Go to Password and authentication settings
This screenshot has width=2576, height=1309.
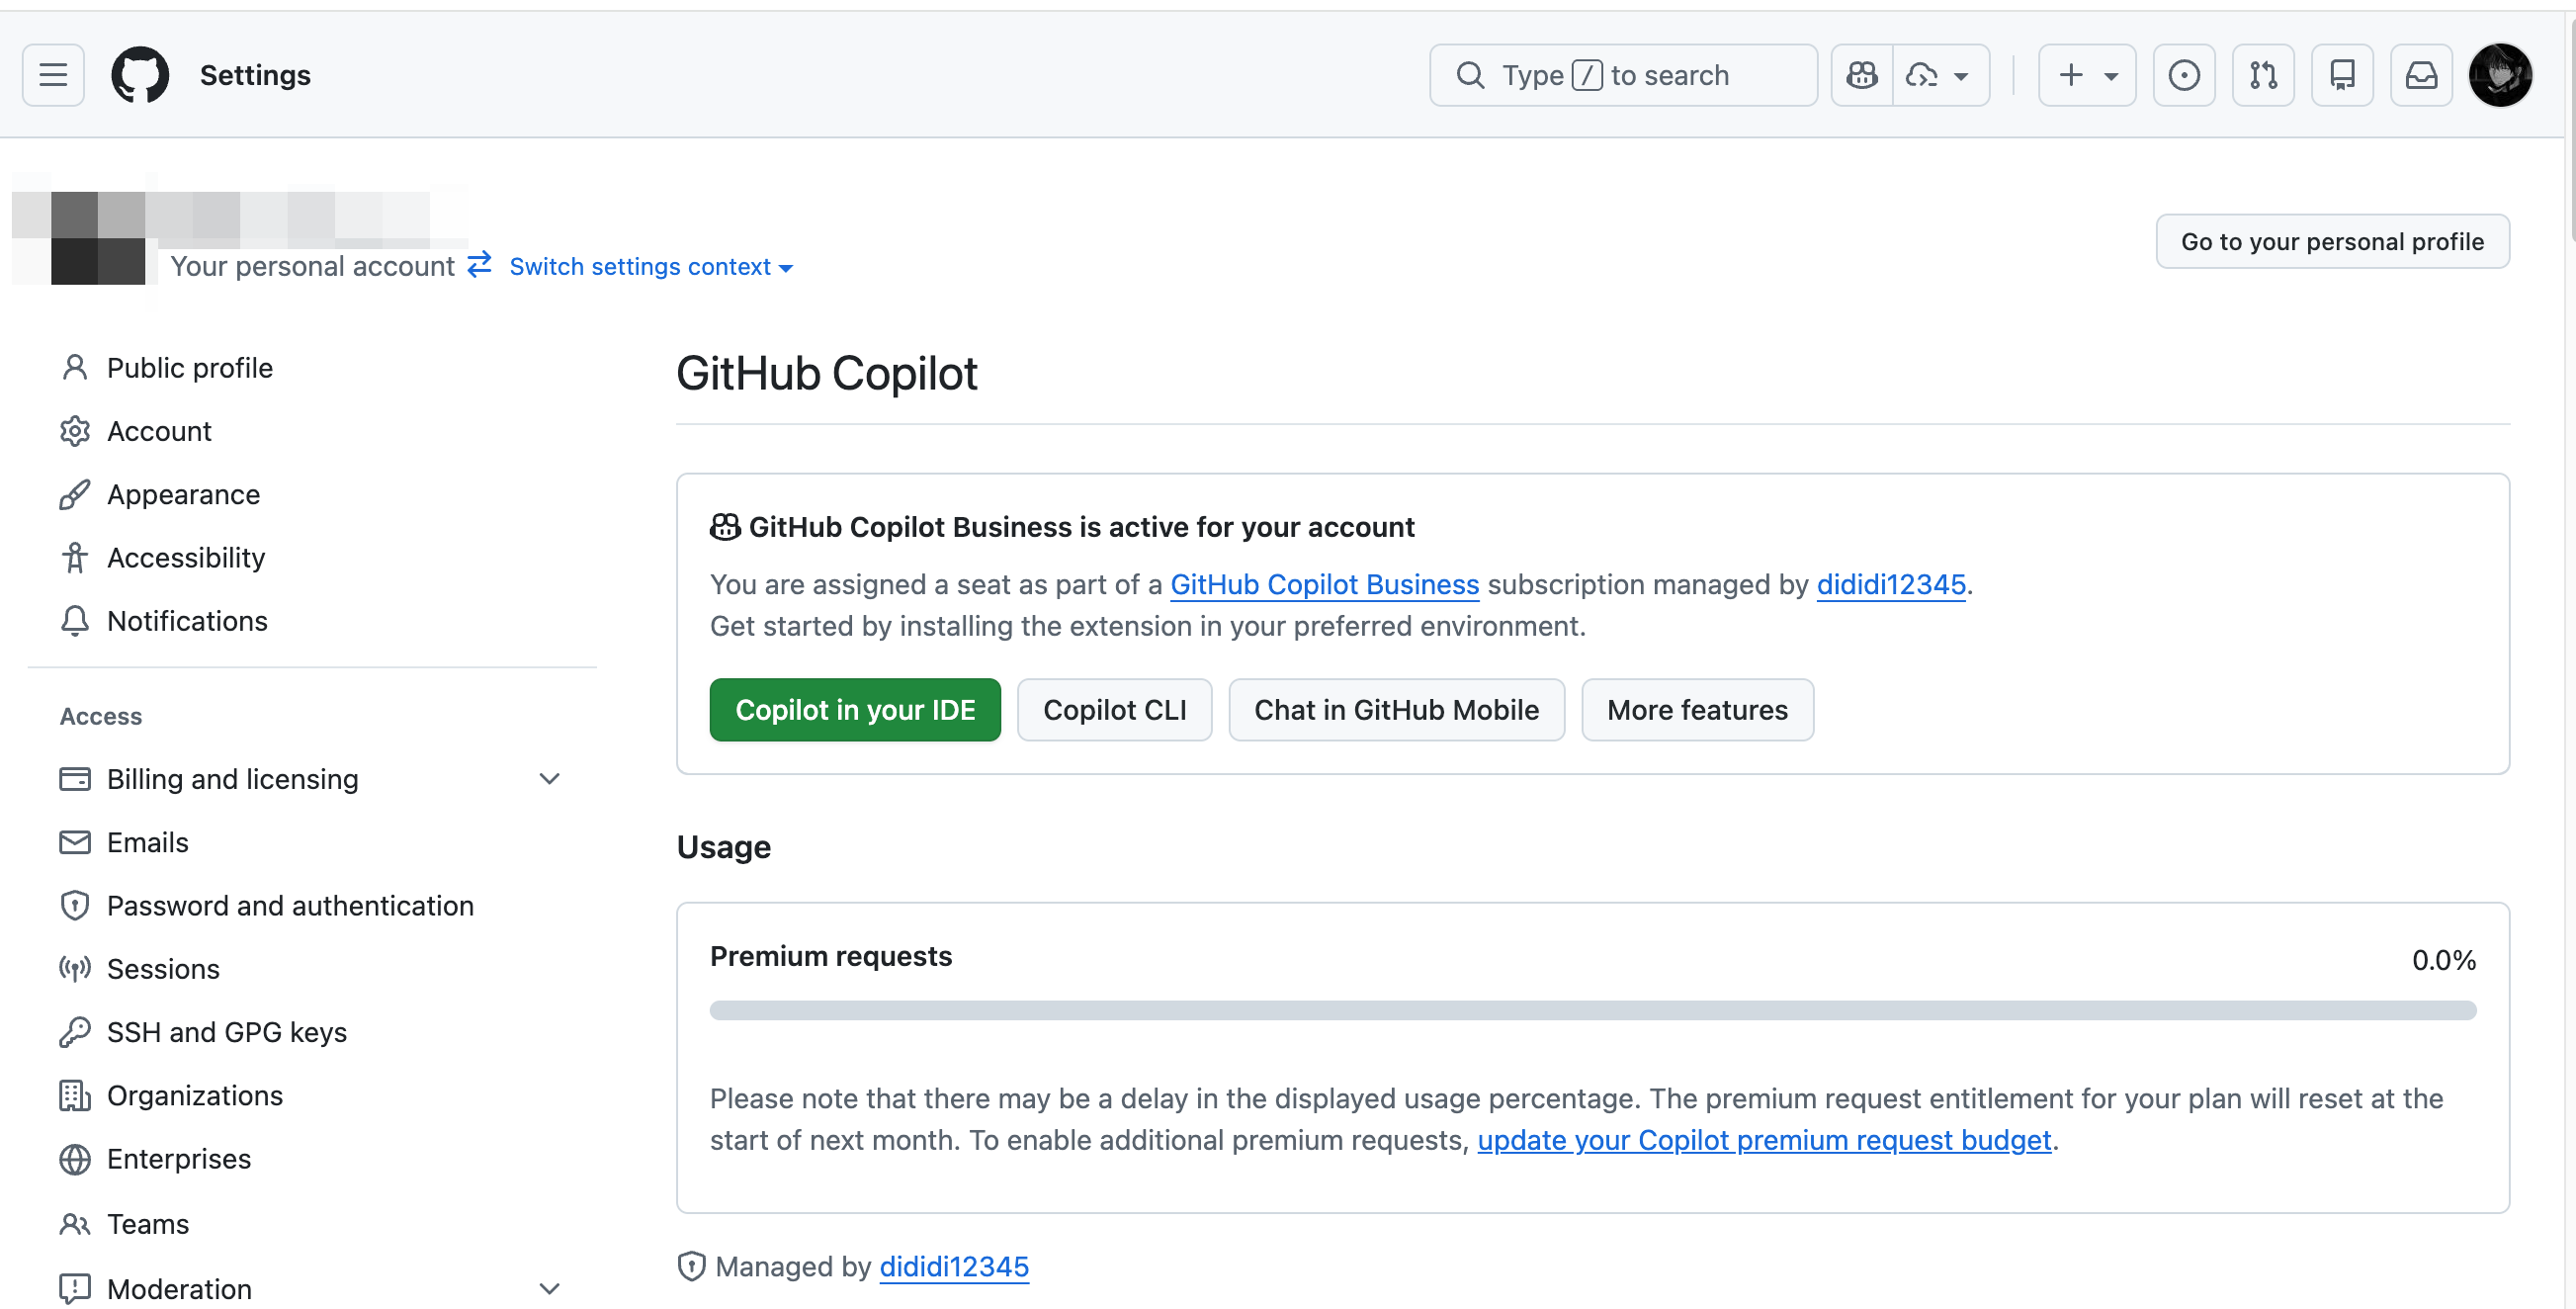(x=290, y=906)
